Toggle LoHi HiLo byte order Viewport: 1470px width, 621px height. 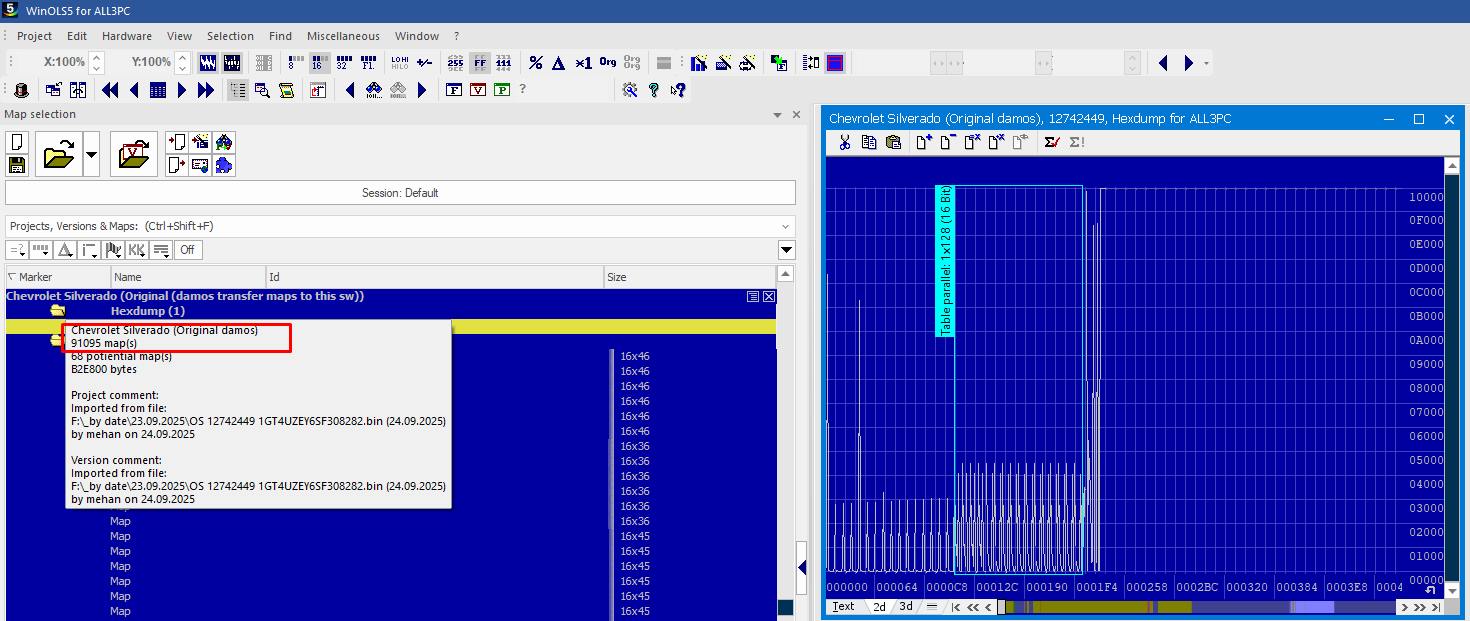click(400, 63)
